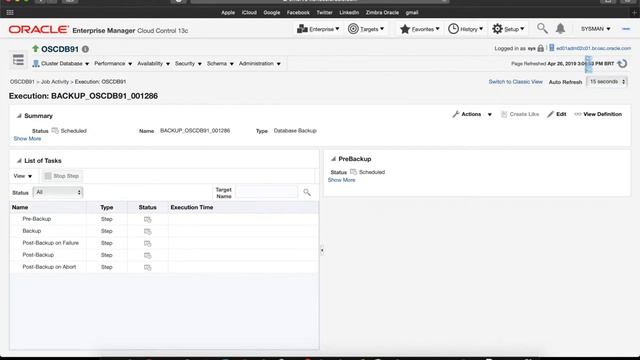640x360 pixels.
Task: Click Post-Backup on Failure status icon
Action: [x=147, y=244]
